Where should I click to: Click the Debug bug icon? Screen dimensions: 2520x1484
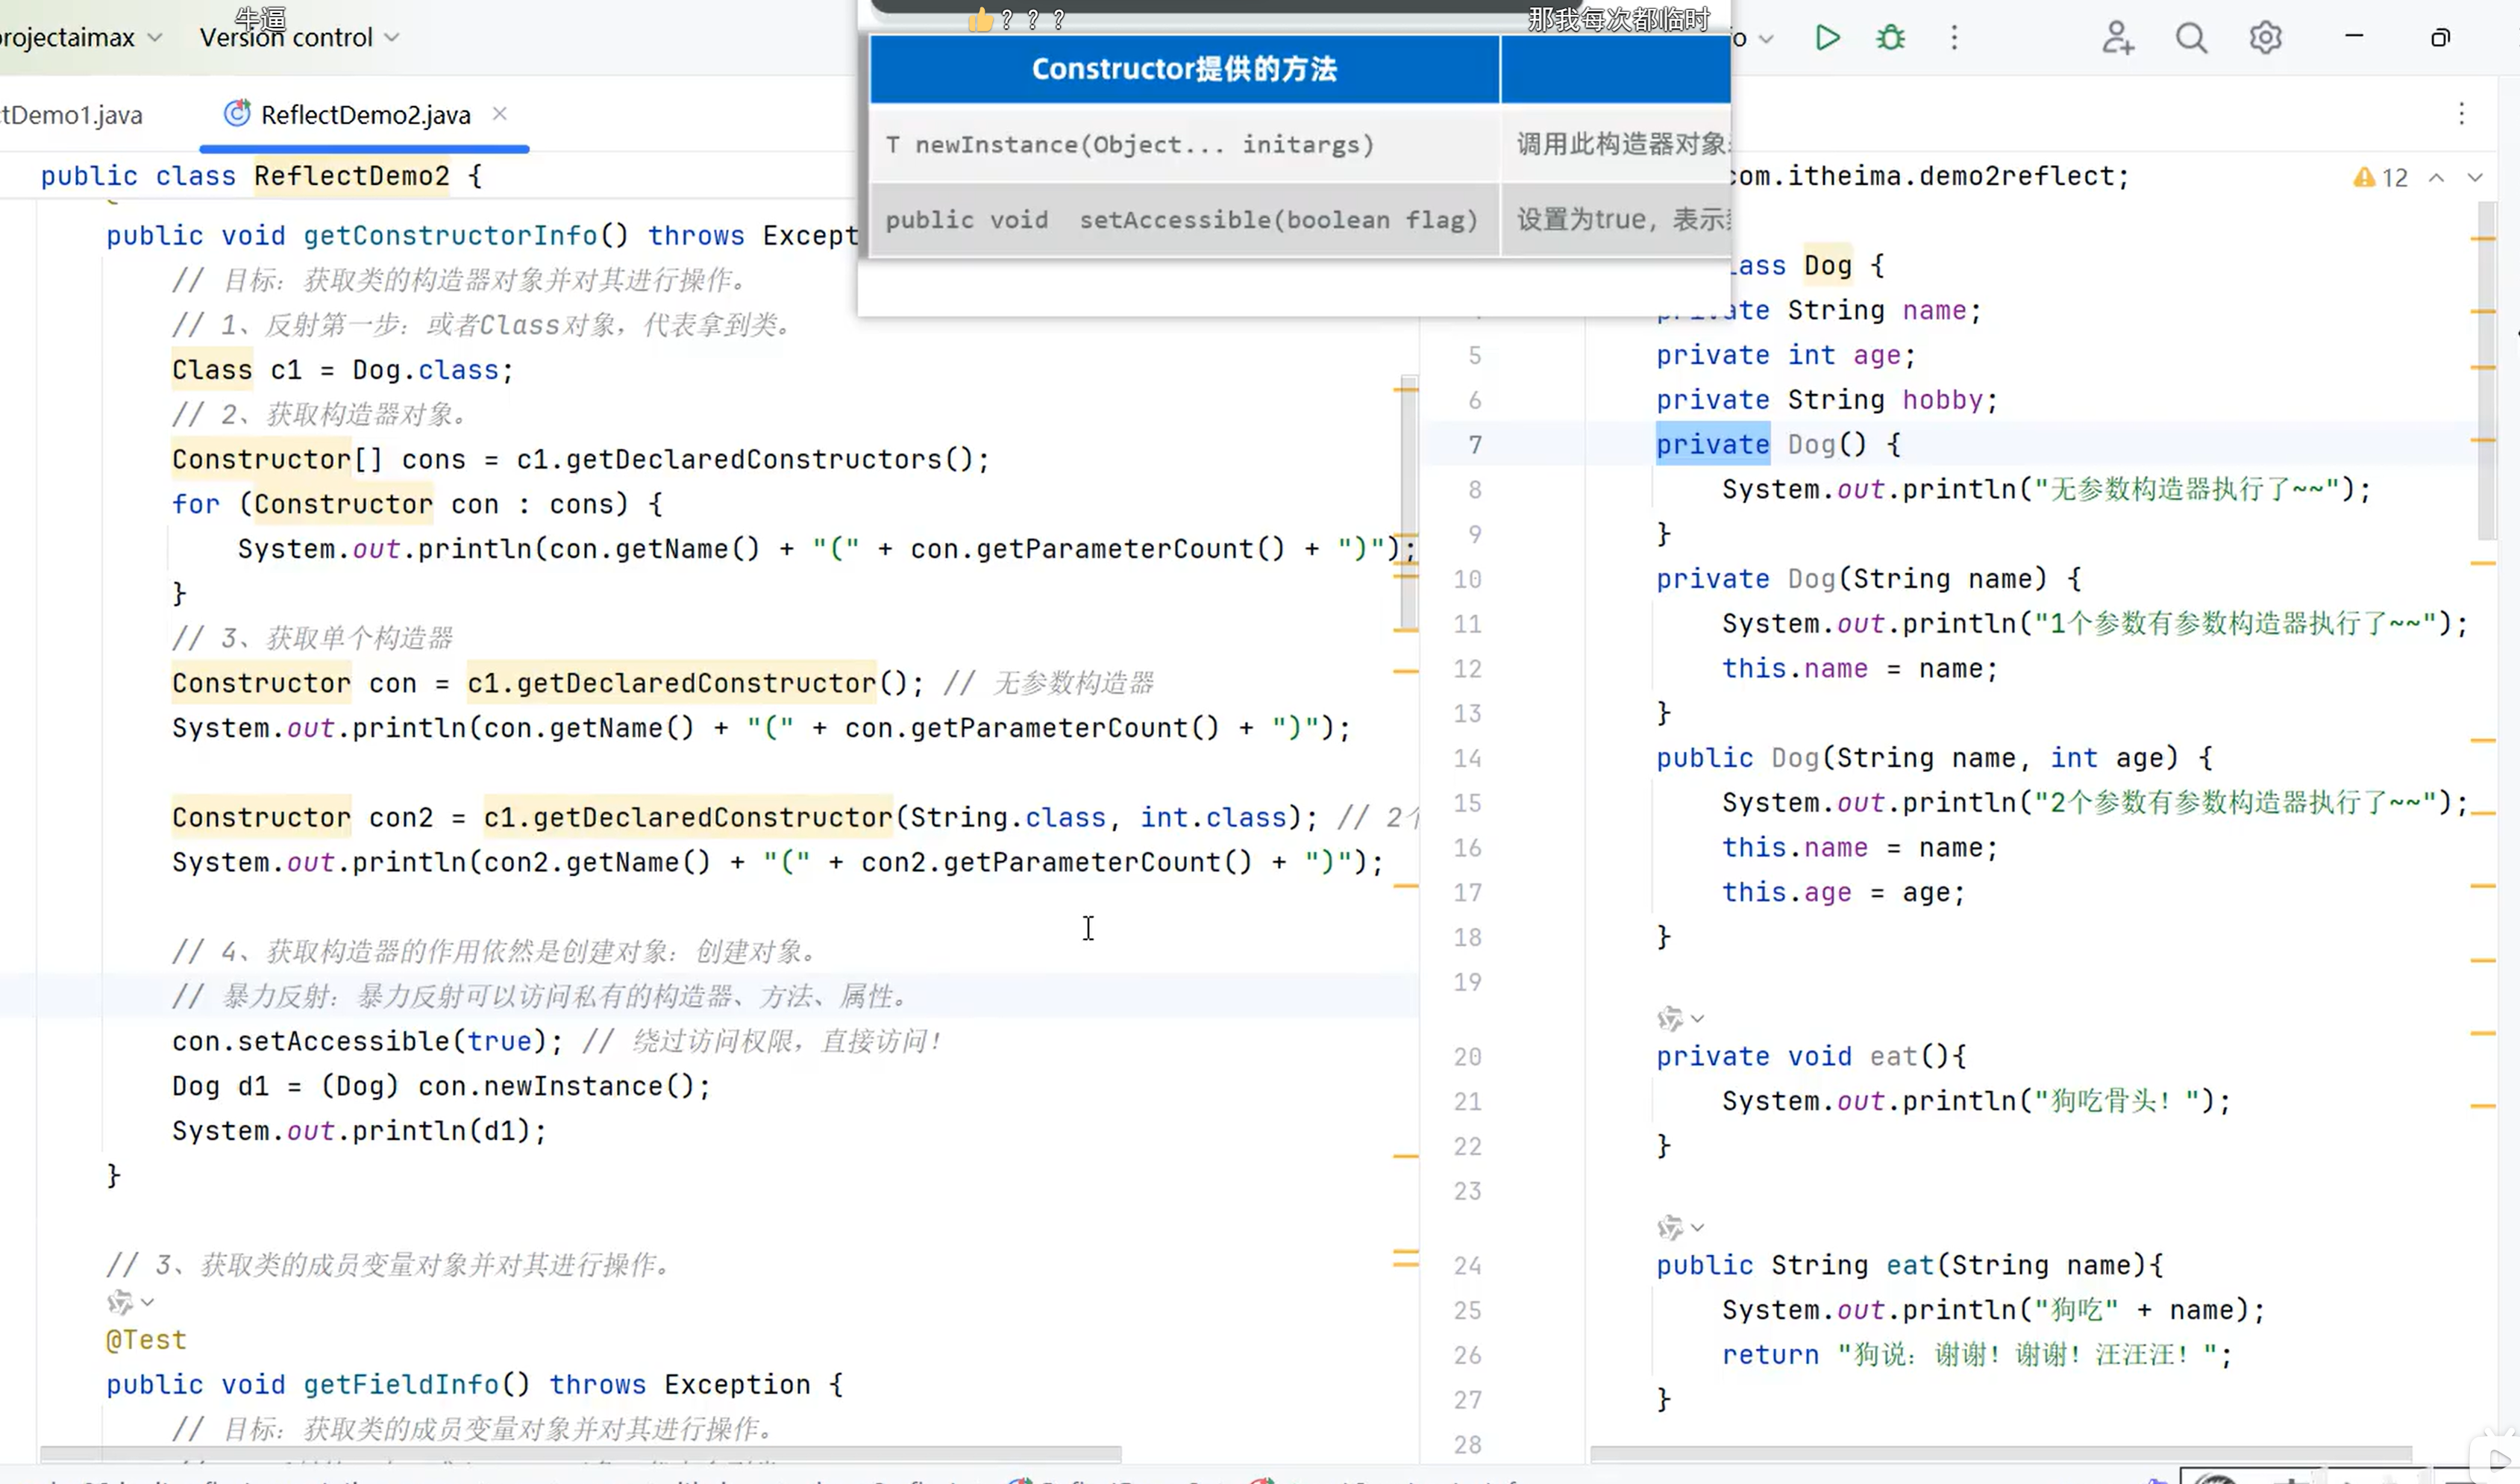point(1890,38)
